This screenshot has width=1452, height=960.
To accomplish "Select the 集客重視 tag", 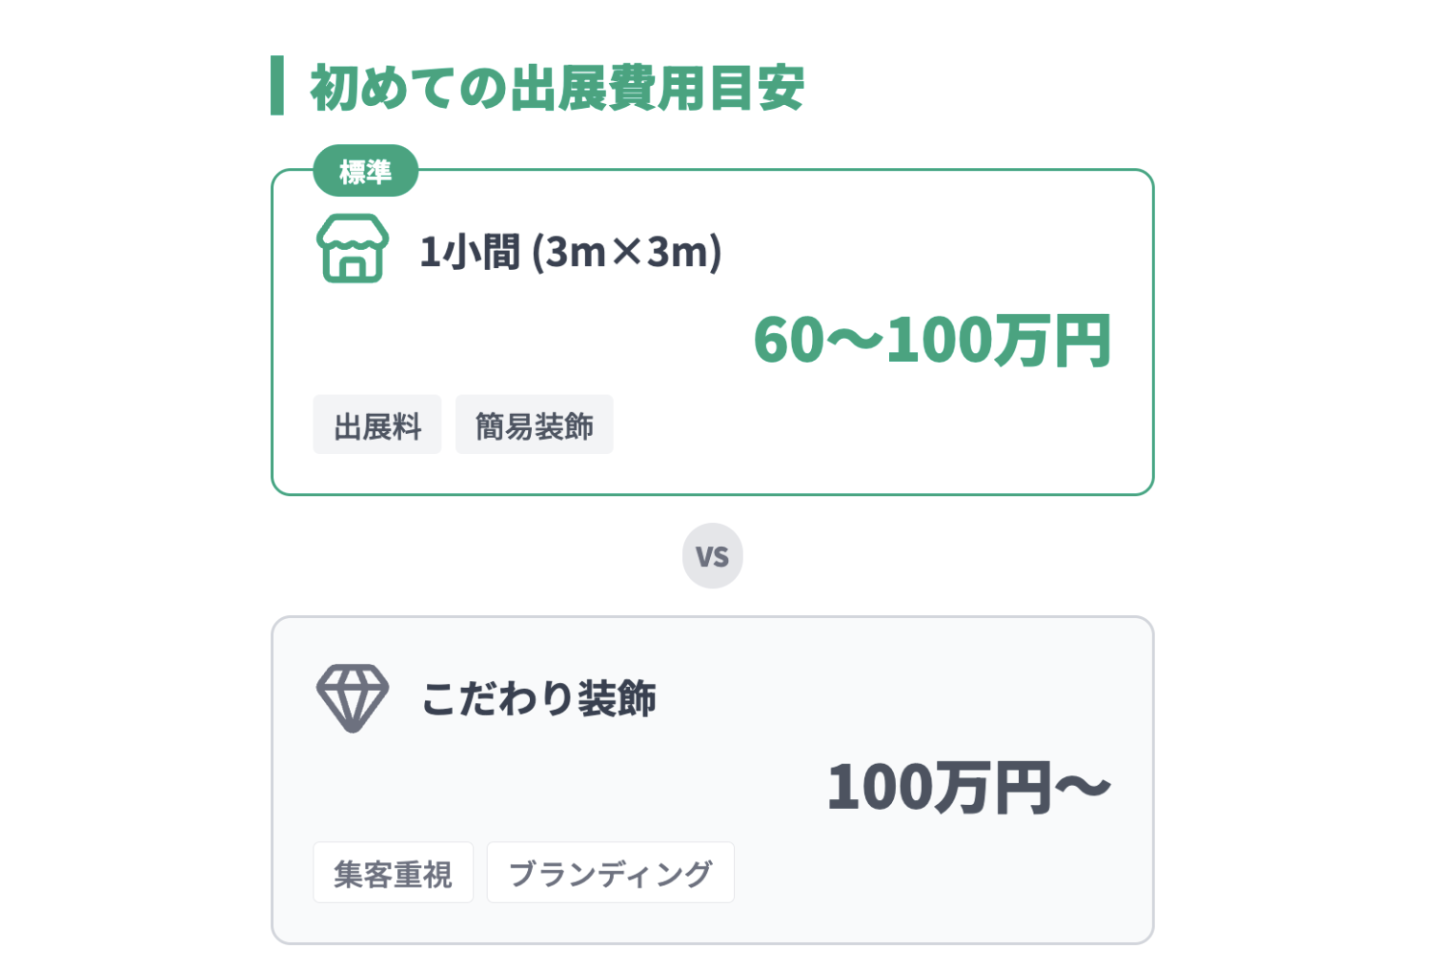I will (393, 873).
